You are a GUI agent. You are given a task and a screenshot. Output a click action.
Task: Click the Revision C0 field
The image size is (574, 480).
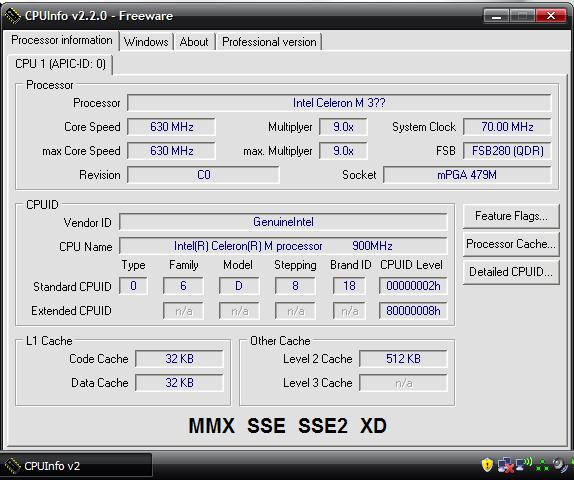point(203,175)
